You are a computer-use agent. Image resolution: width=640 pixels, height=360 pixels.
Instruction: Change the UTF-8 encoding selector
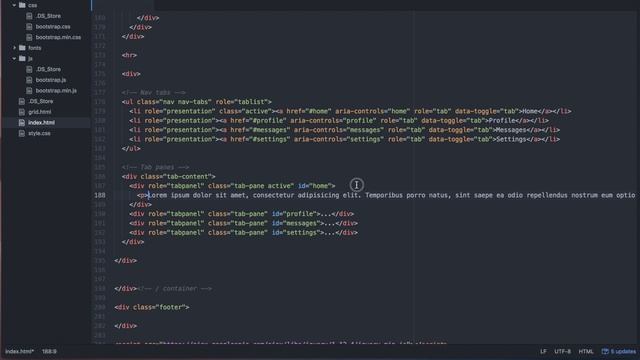click(x=562, y=351)
